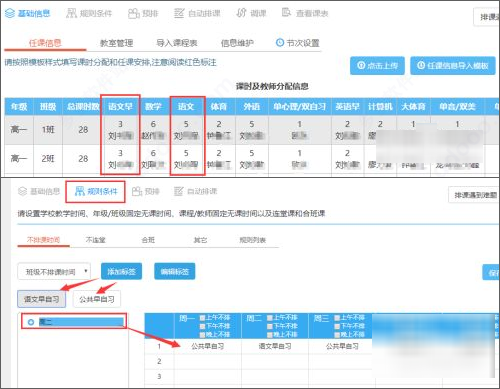Check 周三 晚上不排 checkbox
500x389 pixels.
[x=337, y=334]
